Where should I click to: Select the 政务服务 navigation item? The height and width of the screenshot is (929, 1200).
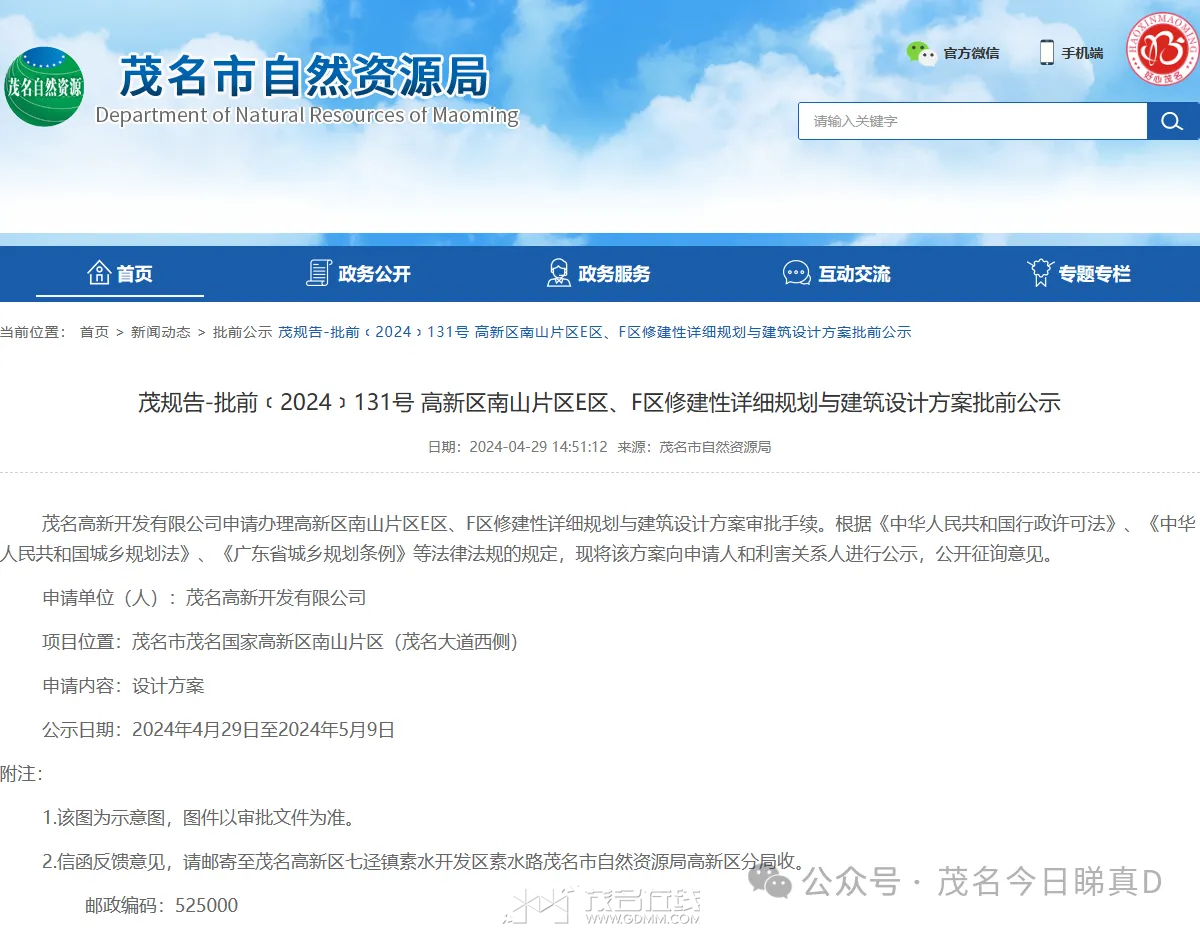click(614, 274)
